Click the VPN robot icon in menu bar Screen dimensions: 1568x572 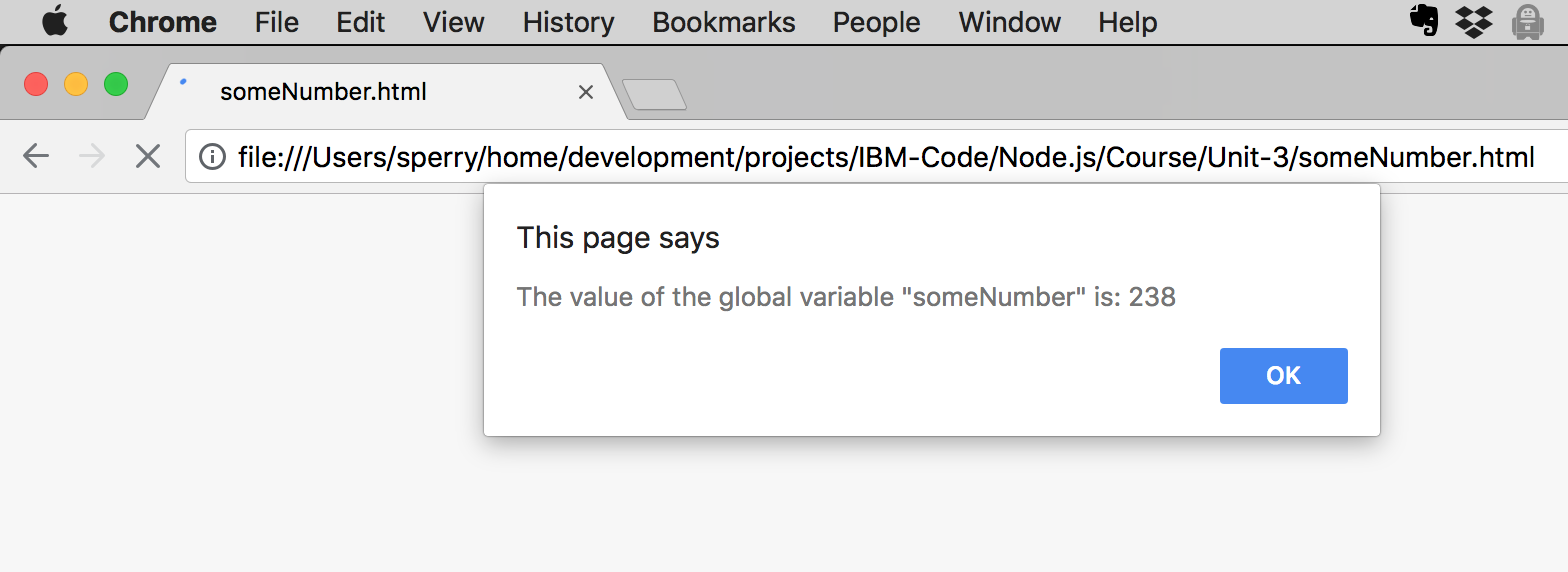[x=1527, y=21]
